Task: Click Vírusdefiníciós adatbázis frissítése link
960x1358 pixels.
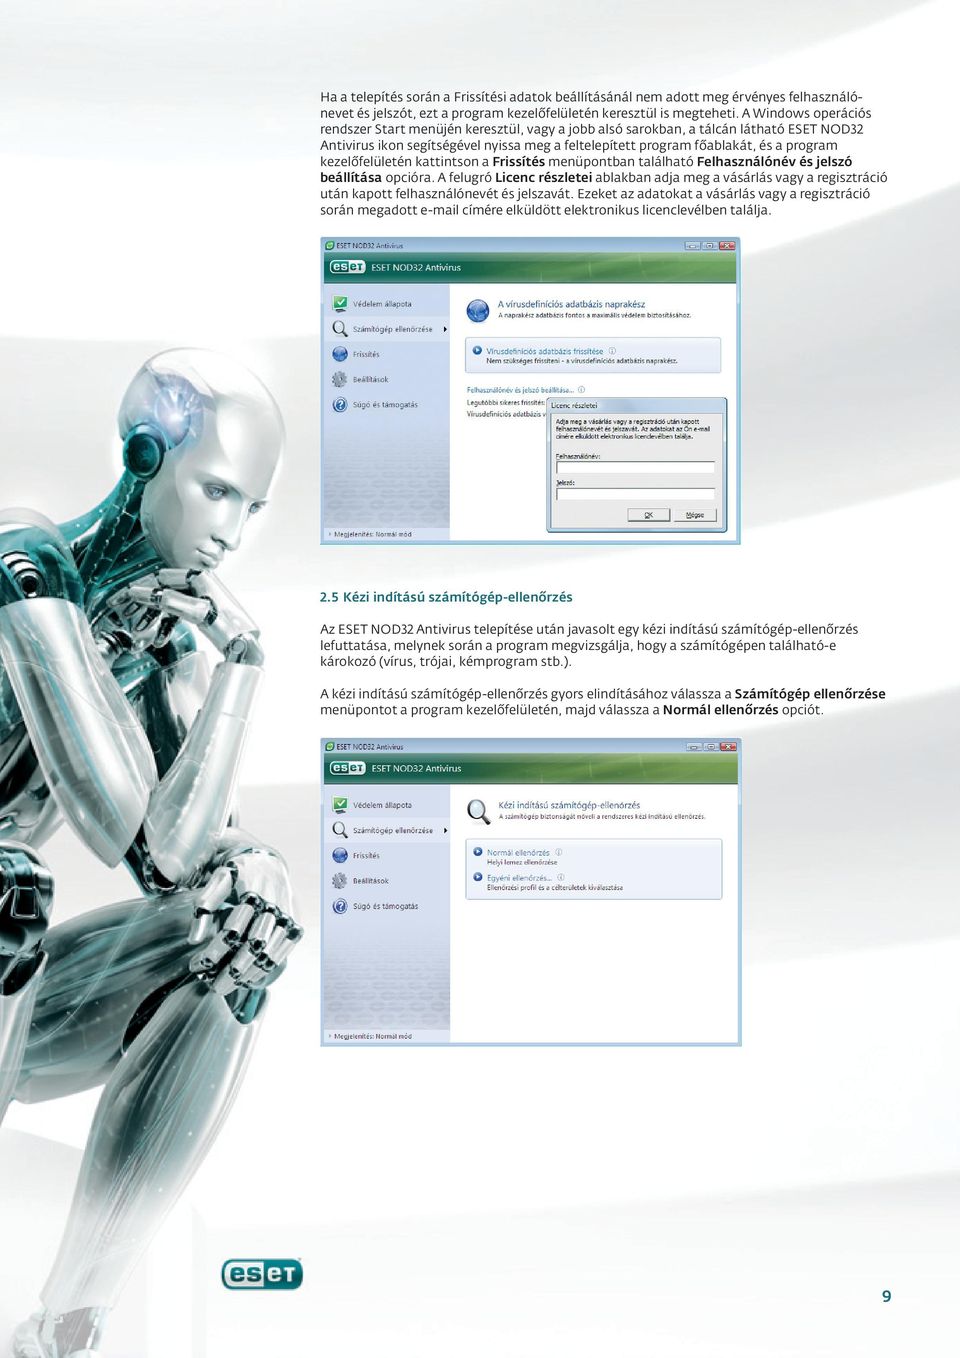Action: point(545,351)
